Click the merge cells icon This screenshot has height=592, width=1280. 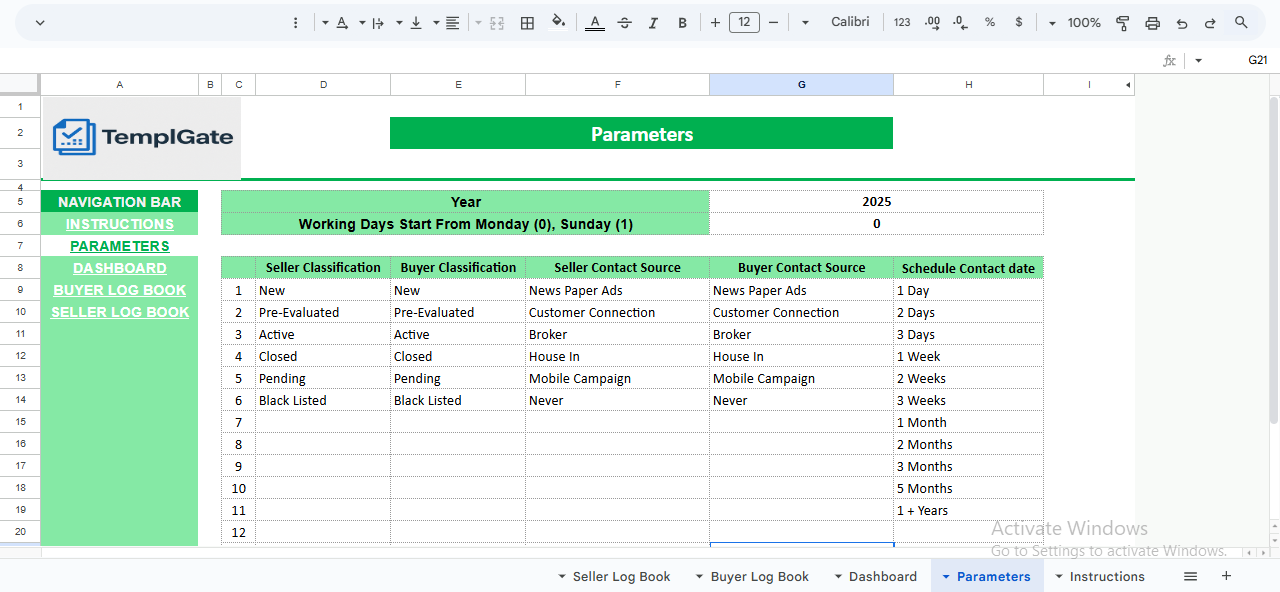click(x=497, y=22)
